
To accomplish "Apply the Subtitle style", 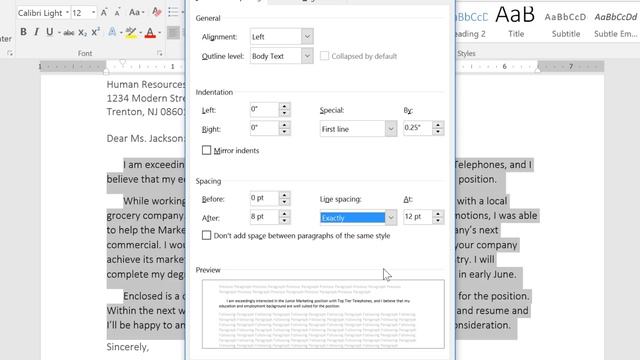I will (x=566, y=22).
